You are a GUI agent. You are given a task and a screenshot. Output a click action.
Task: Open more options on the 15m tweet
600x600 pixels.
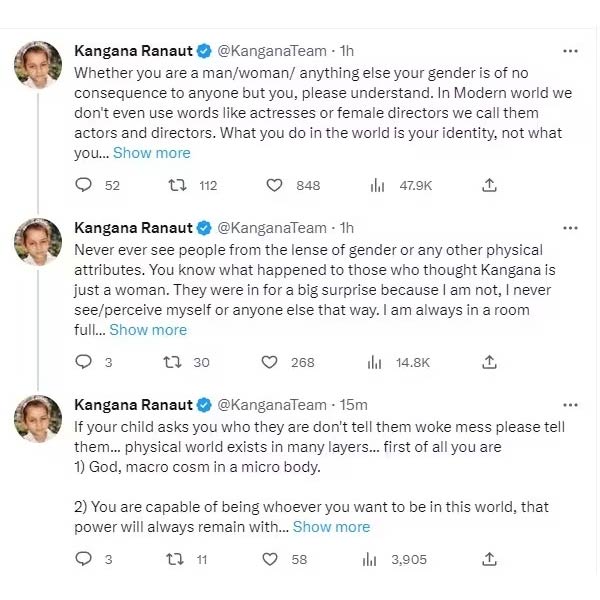point(570,404)
